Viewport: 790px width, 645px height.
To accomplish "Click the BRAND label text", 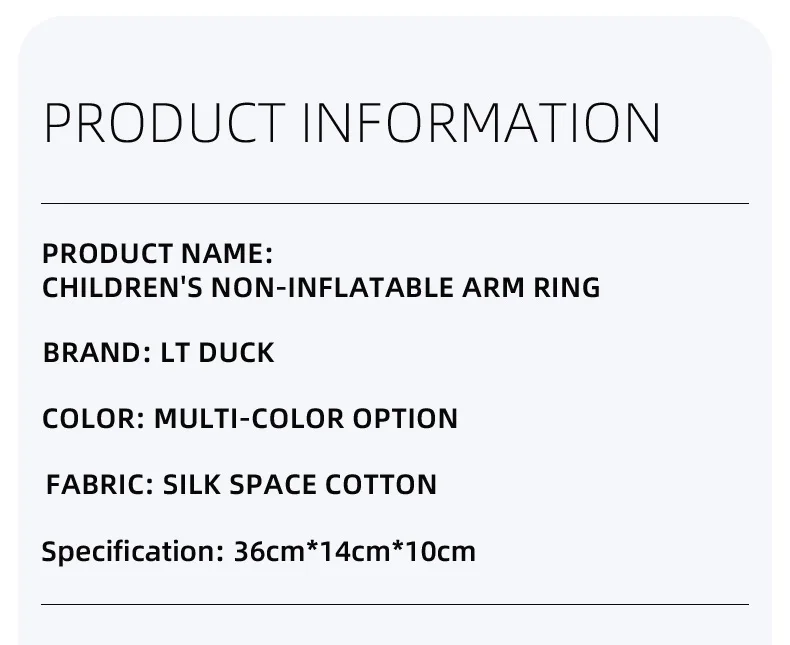I will [97, 352].
